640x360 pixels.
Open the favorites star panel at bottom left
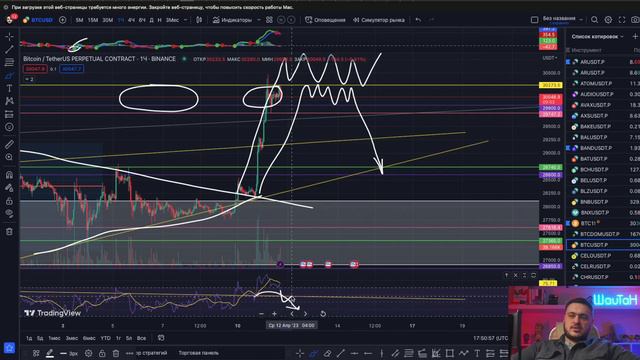coord(9,348)
